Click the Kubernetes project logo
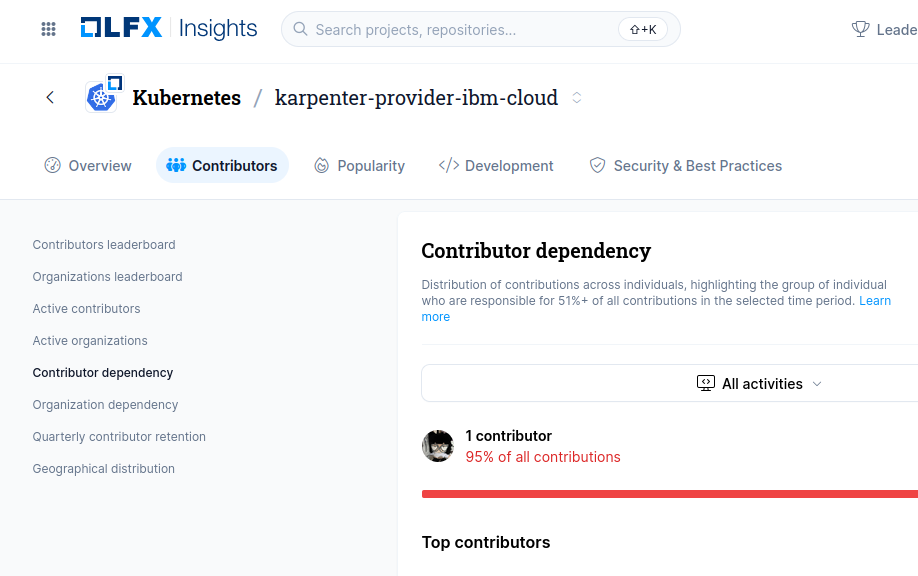Screen dimensions: 918x576 (102, 96)
